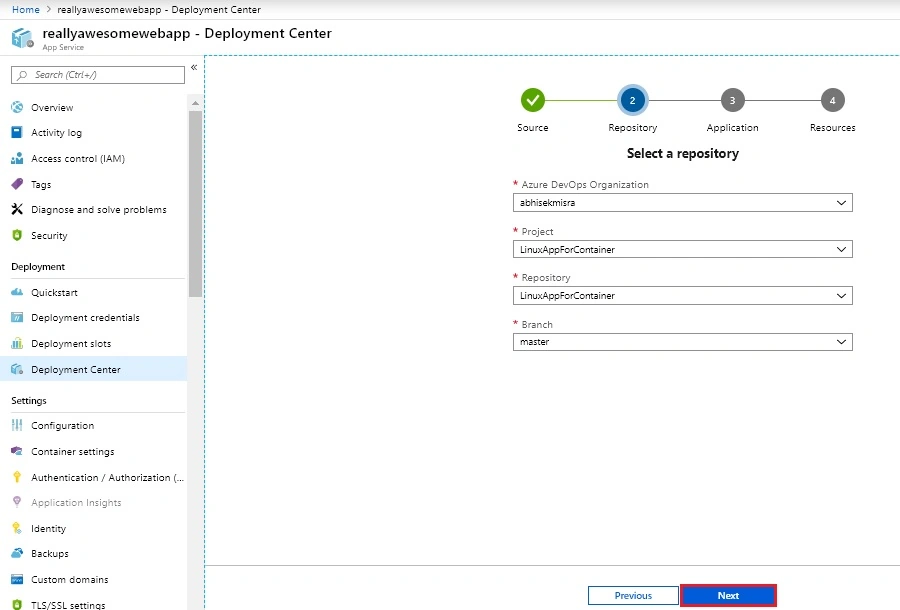Image resolution: width=900 pixels, height=610 pixels.
Task: Click the Deployment slots chart icon
Action: (17, 343)
